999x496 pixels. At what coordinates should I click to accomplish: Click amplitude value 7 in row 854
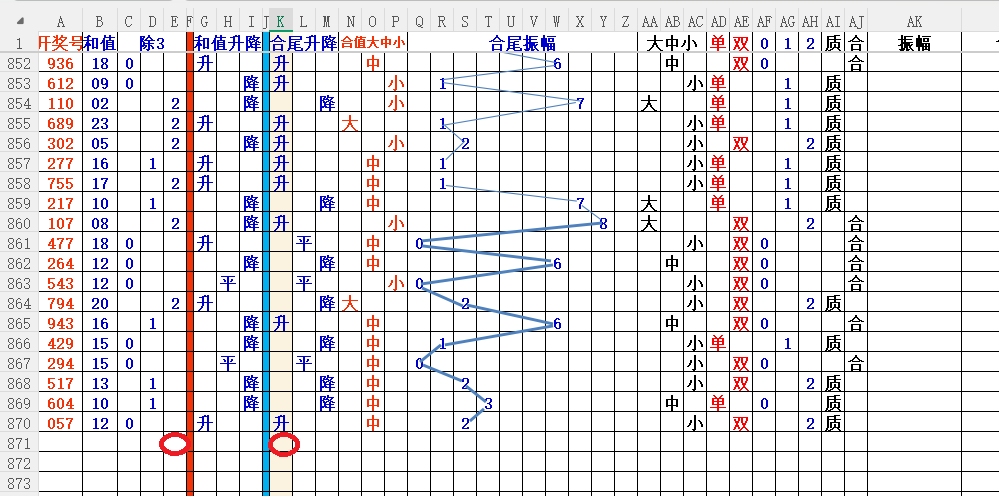point(580,104)
